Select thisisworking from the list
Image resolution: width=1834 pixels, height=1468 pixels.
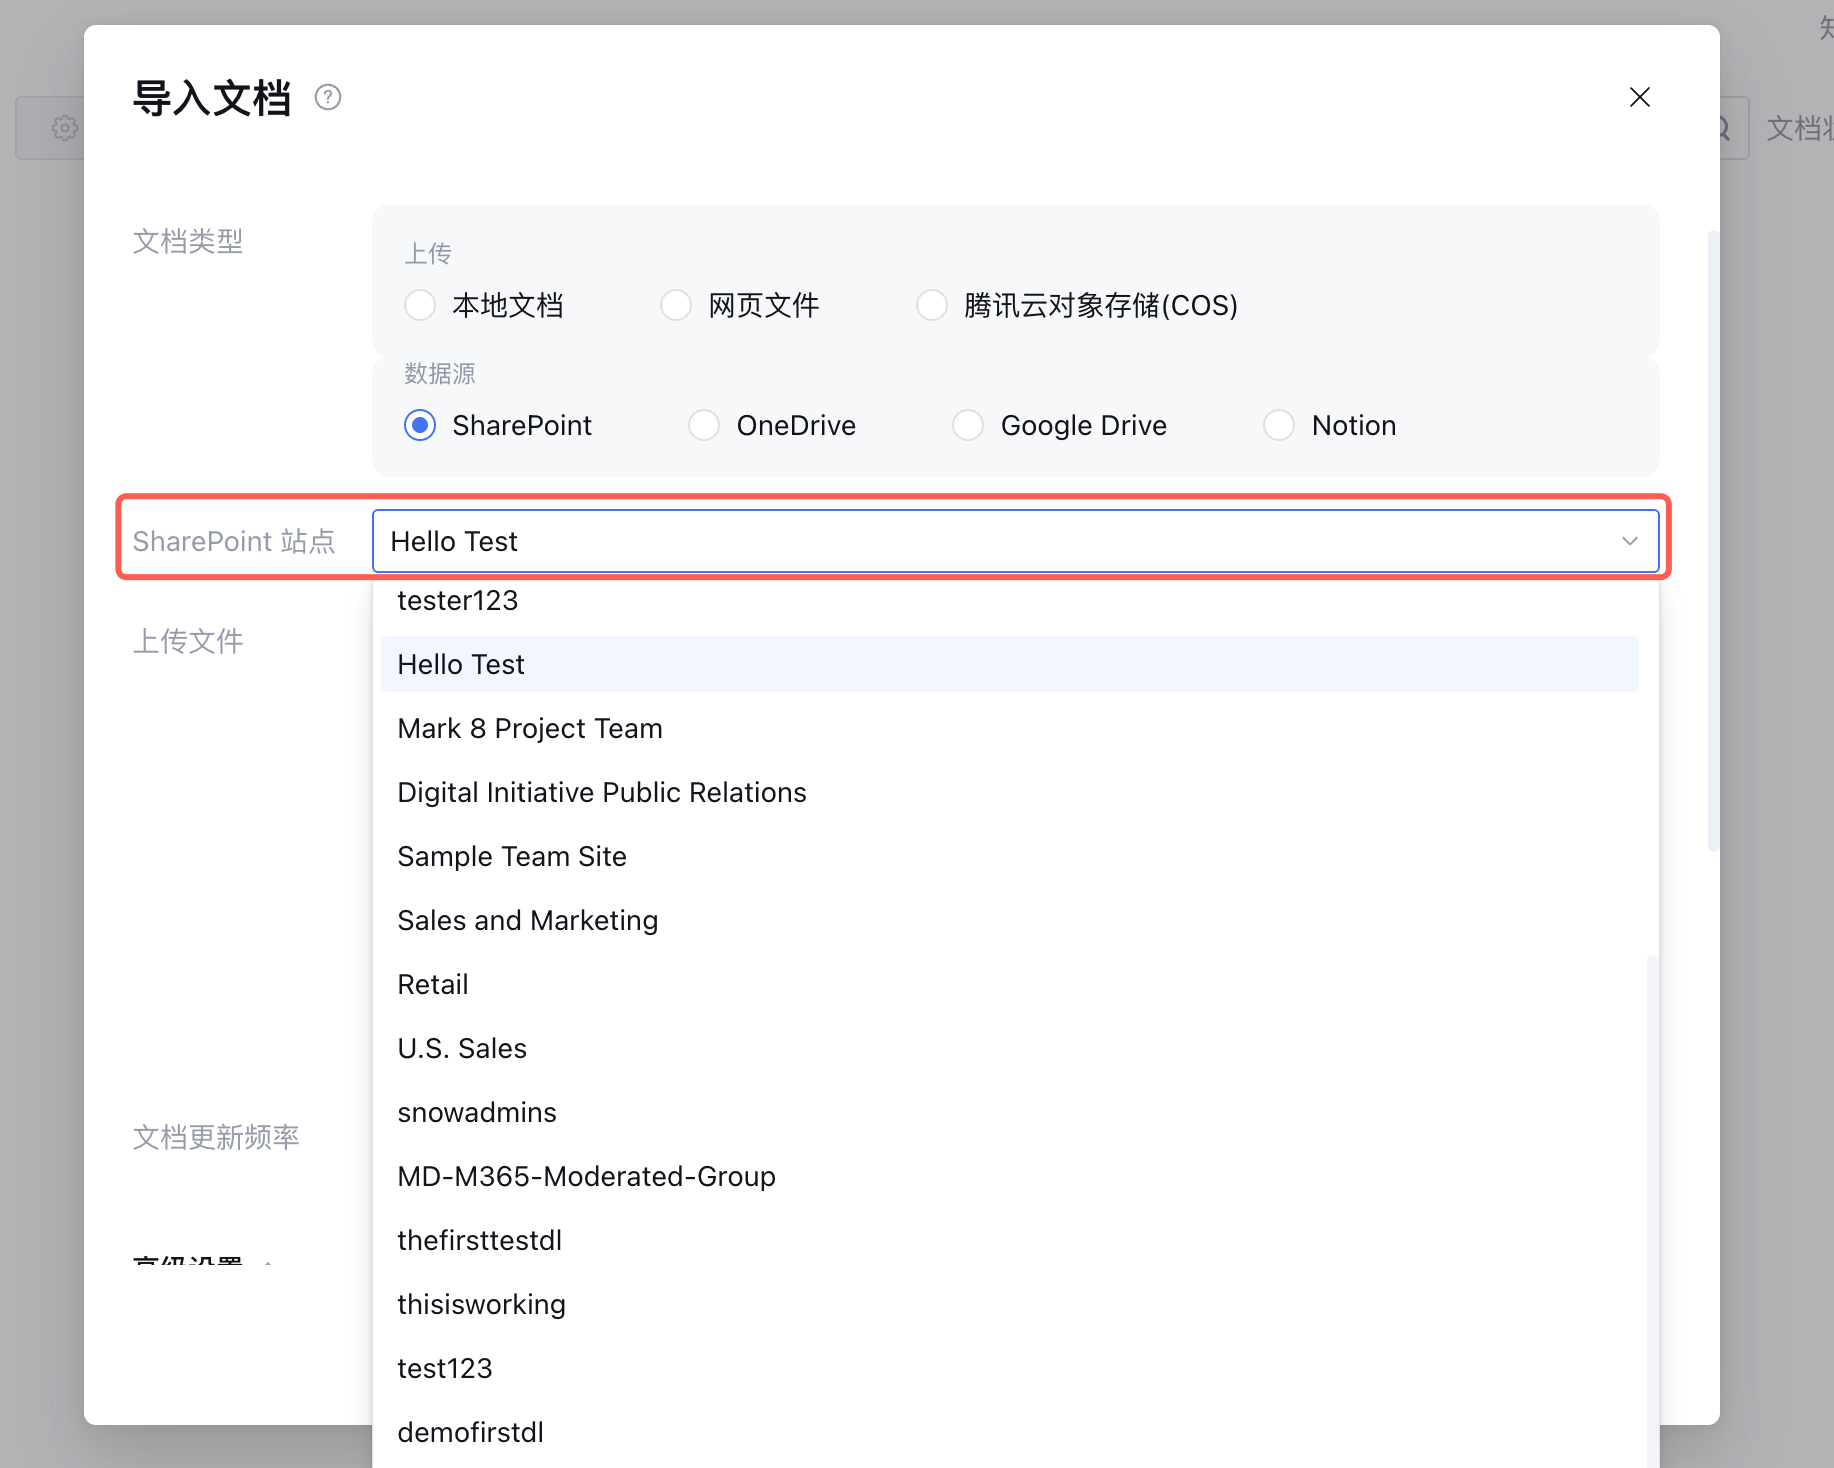1010,1304
